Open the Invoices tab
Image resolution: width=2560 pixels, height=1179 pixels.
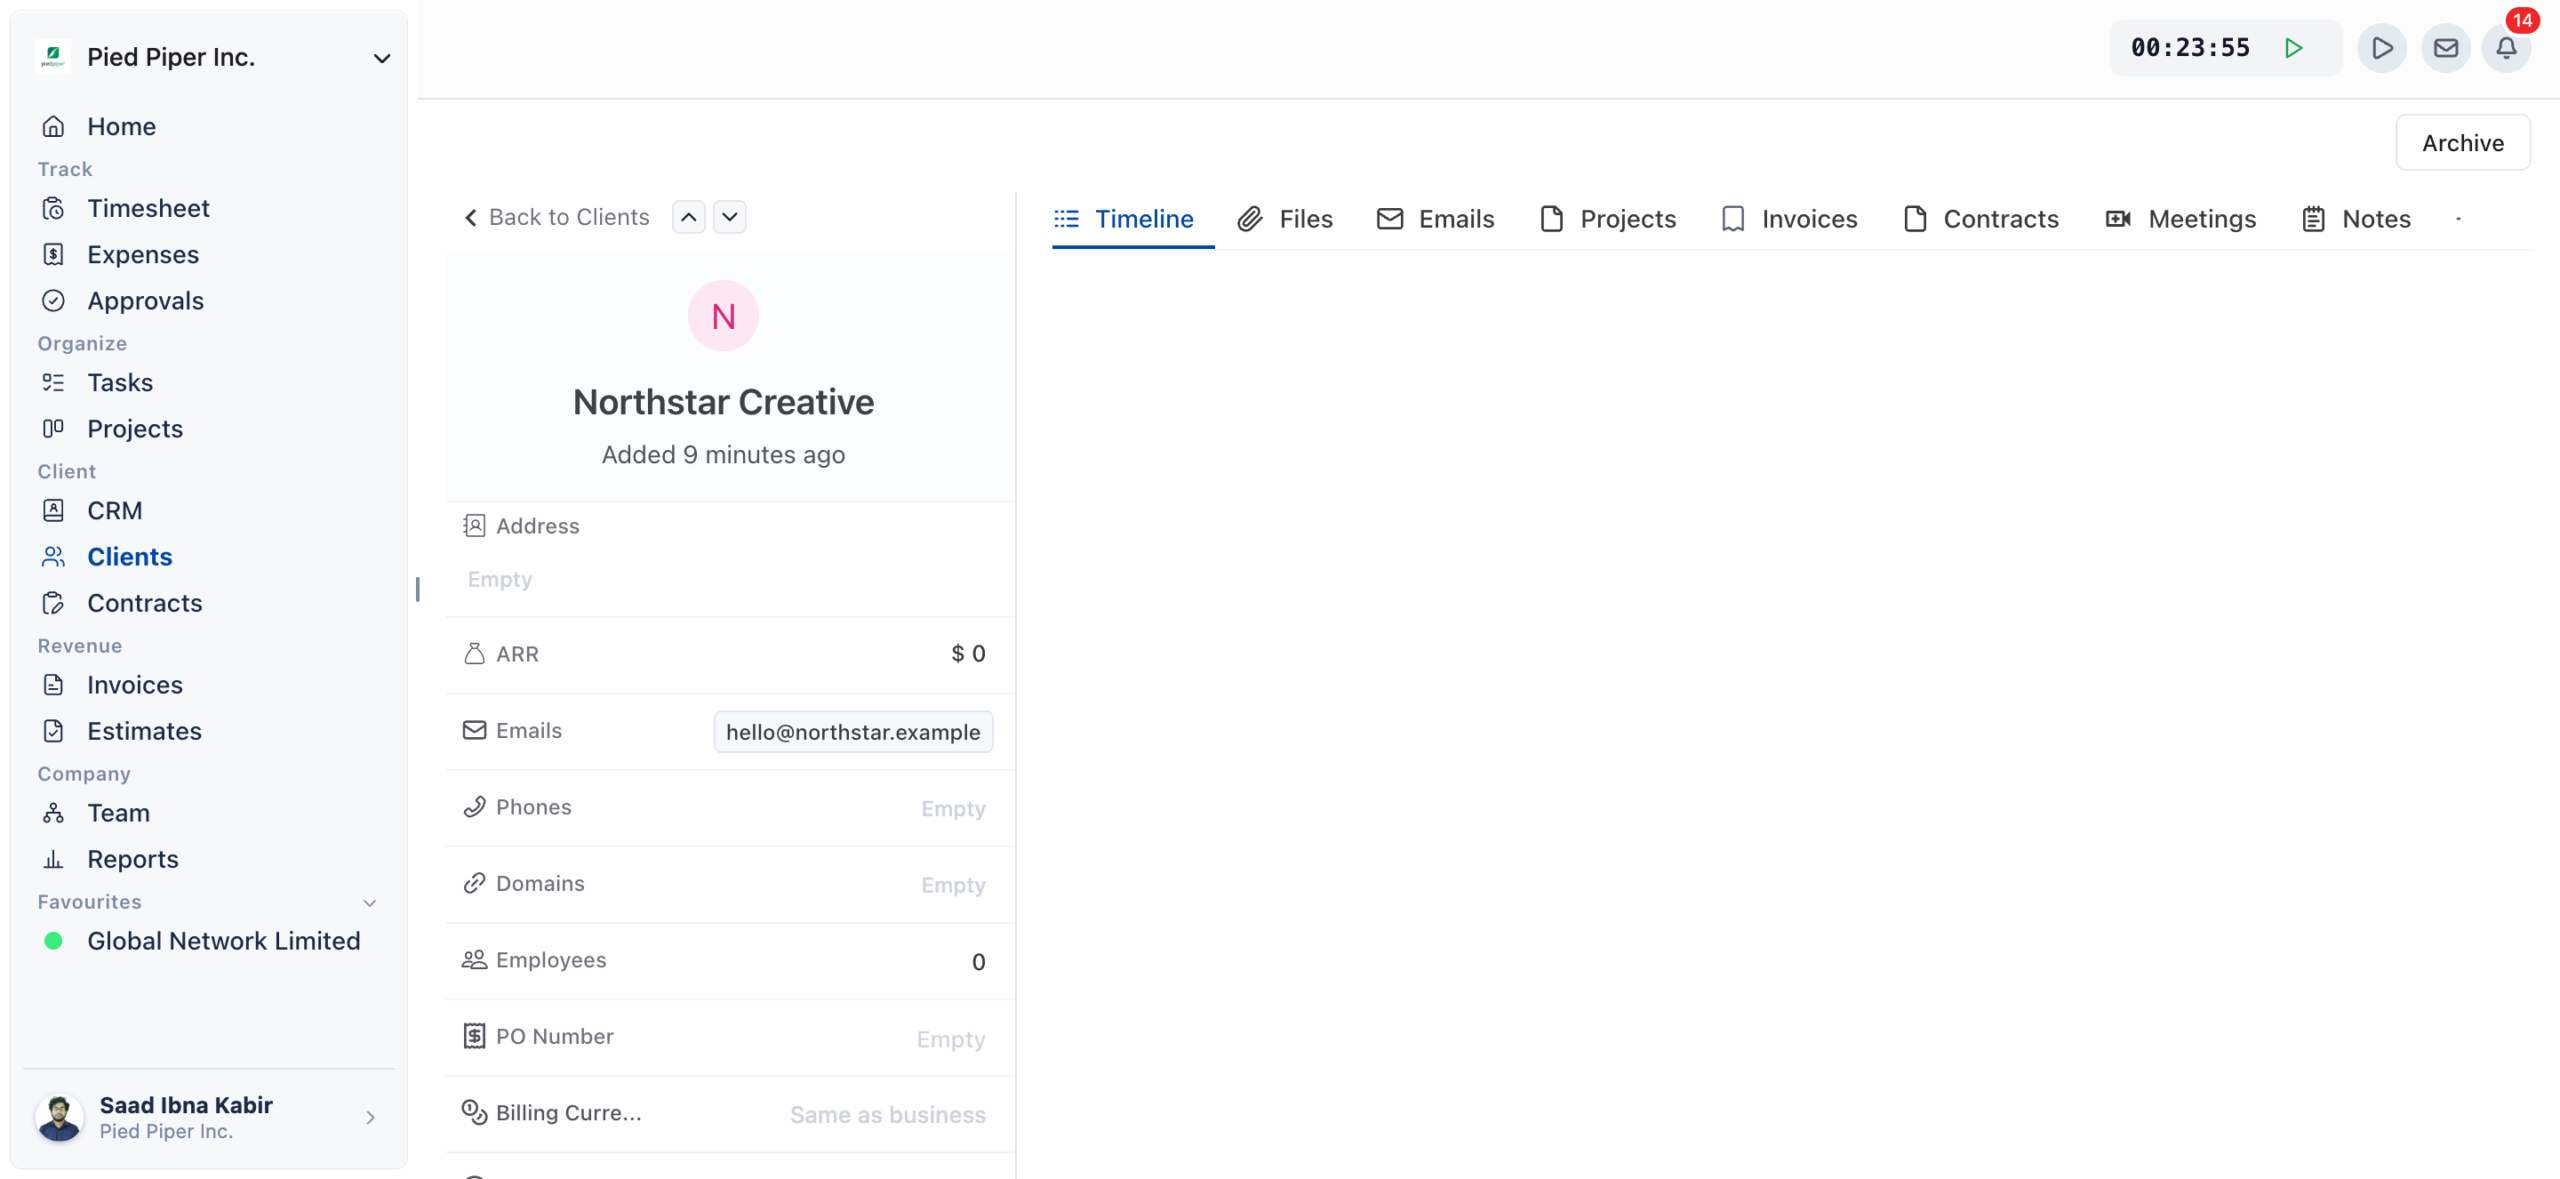point(1789,219)
